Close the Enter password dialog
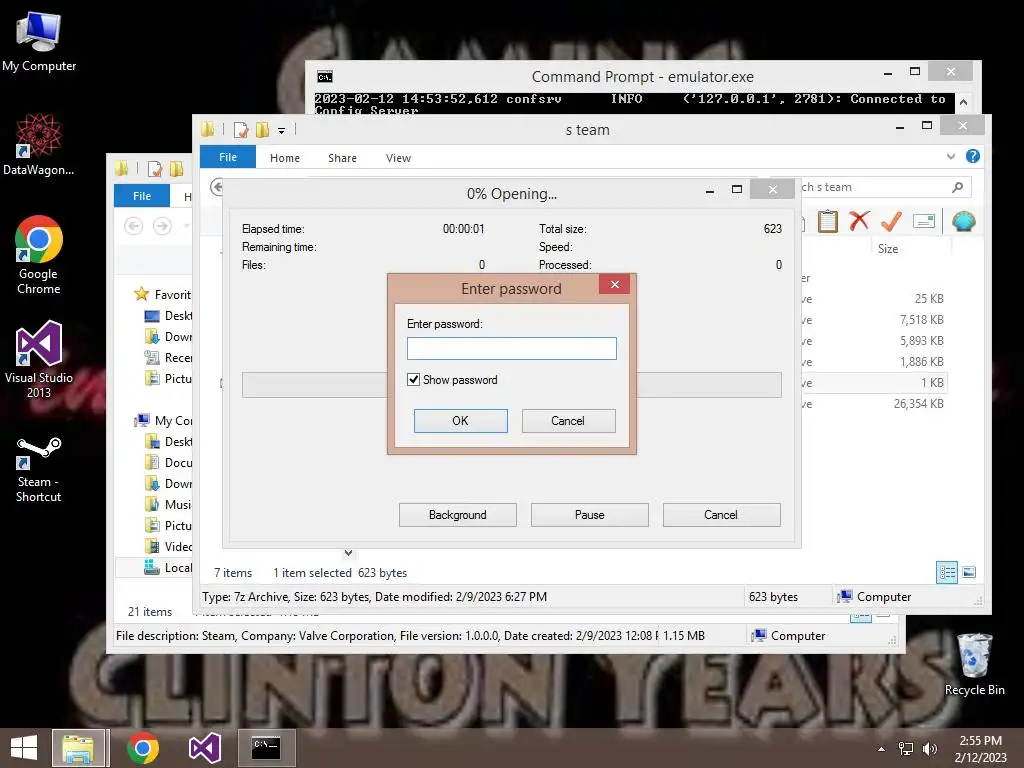Viewport: 1024px width, 768px height. [x=615, y=284]
